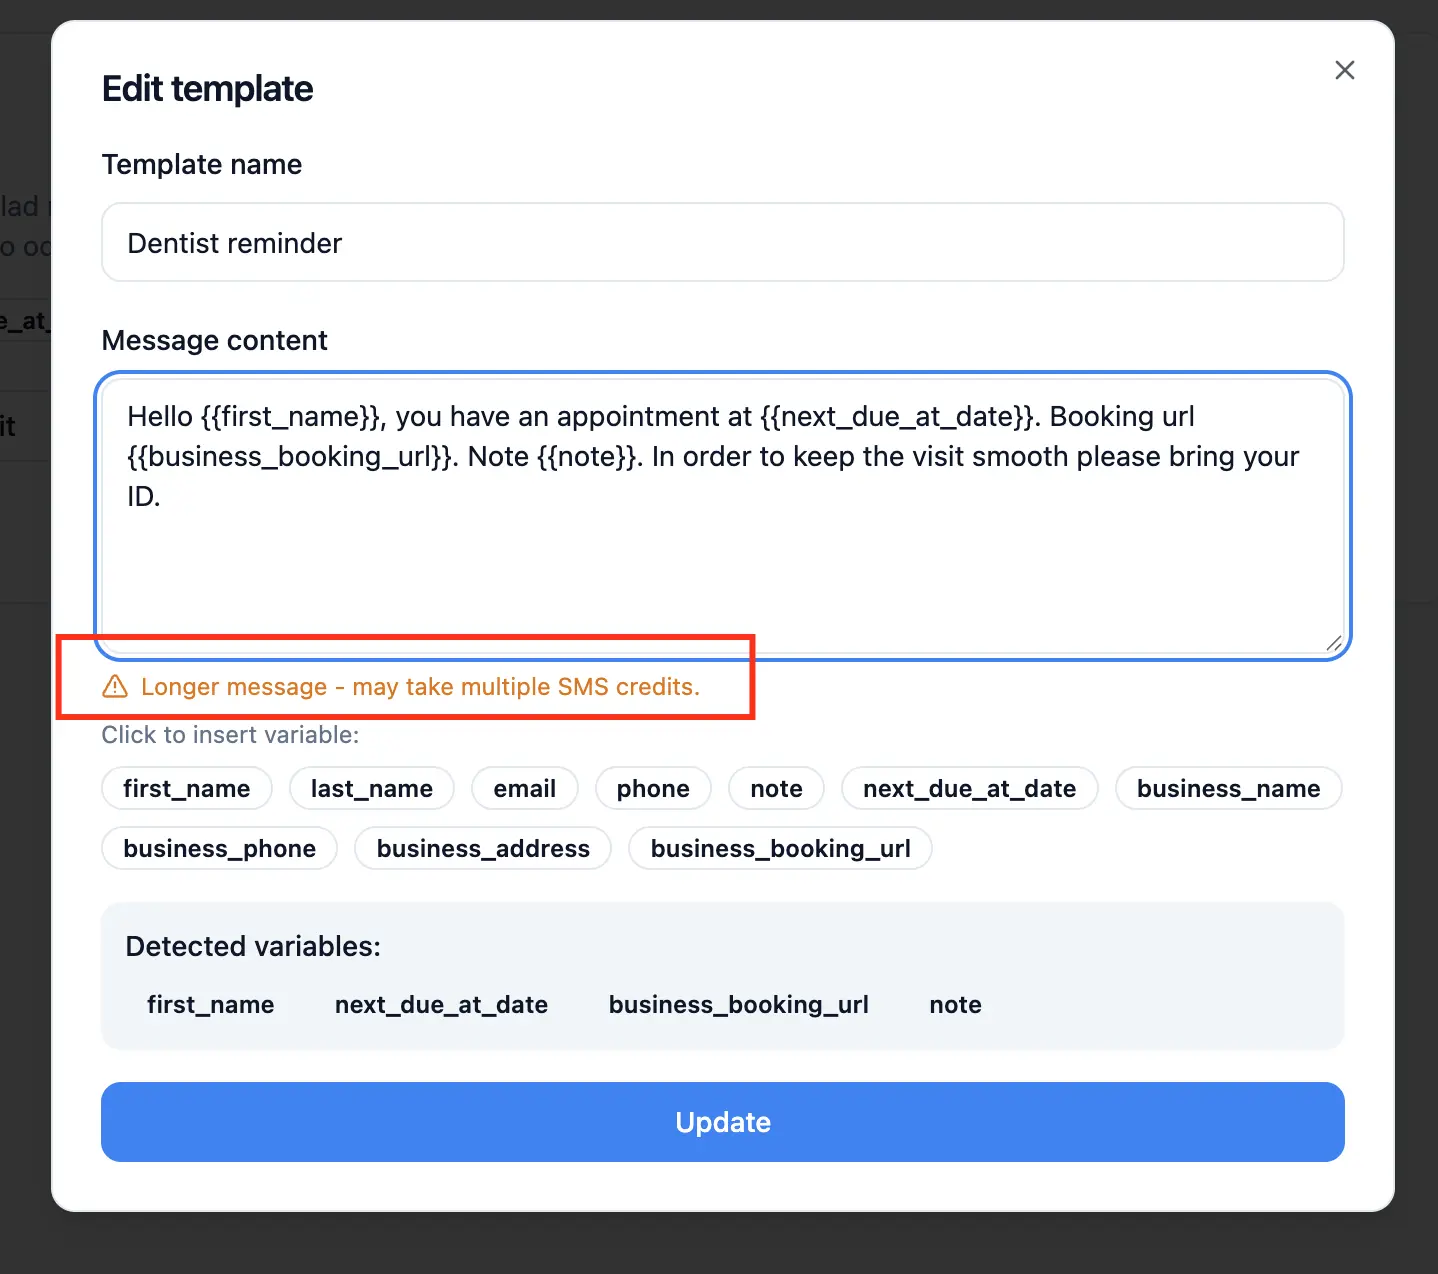
Task: Insert the first_name variable chip
Action: pyautogui.click(x=187, y=789)
